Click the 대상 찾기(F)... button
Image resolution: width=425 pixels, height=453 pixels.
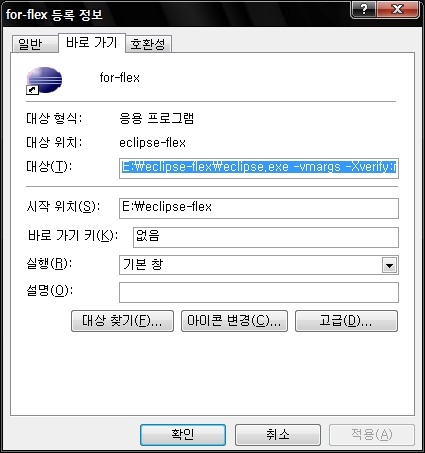coord(122,321)
